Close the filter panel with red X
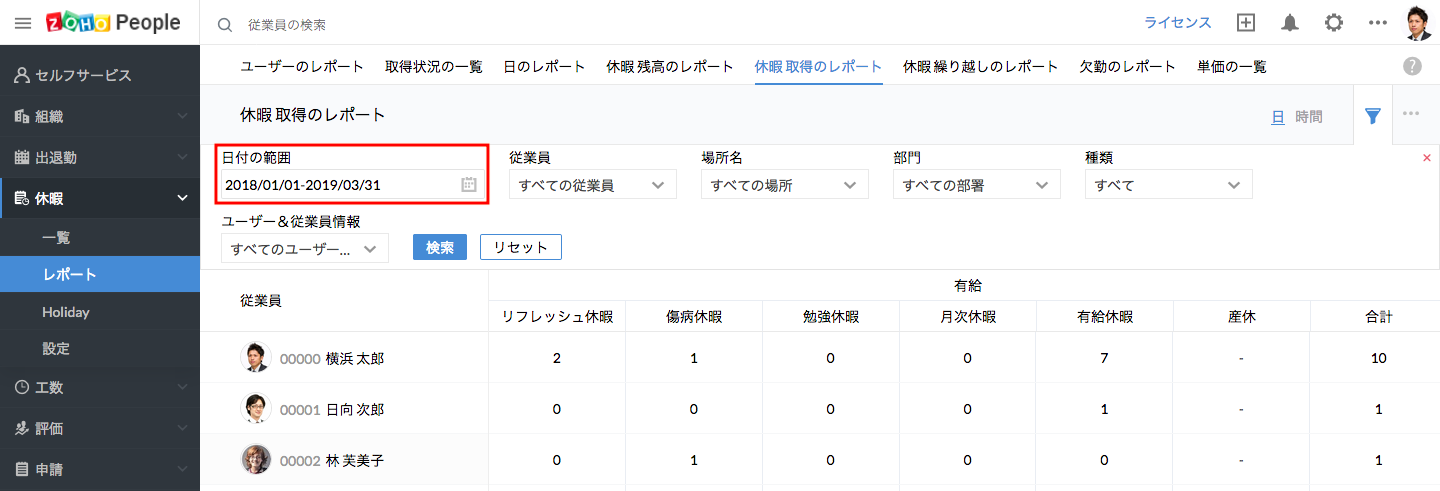 pyautogui.click(x=1426, y=158)
